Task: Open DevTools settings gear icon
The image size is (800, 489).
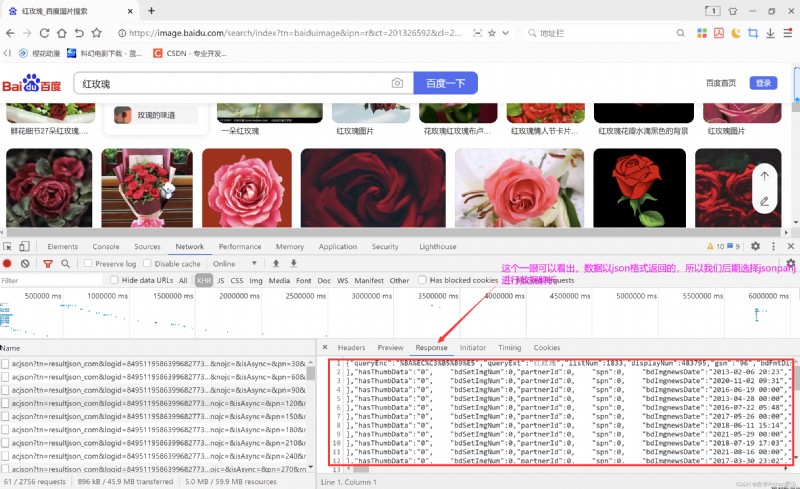Action: pyautogui.click(x=755, y=246)
